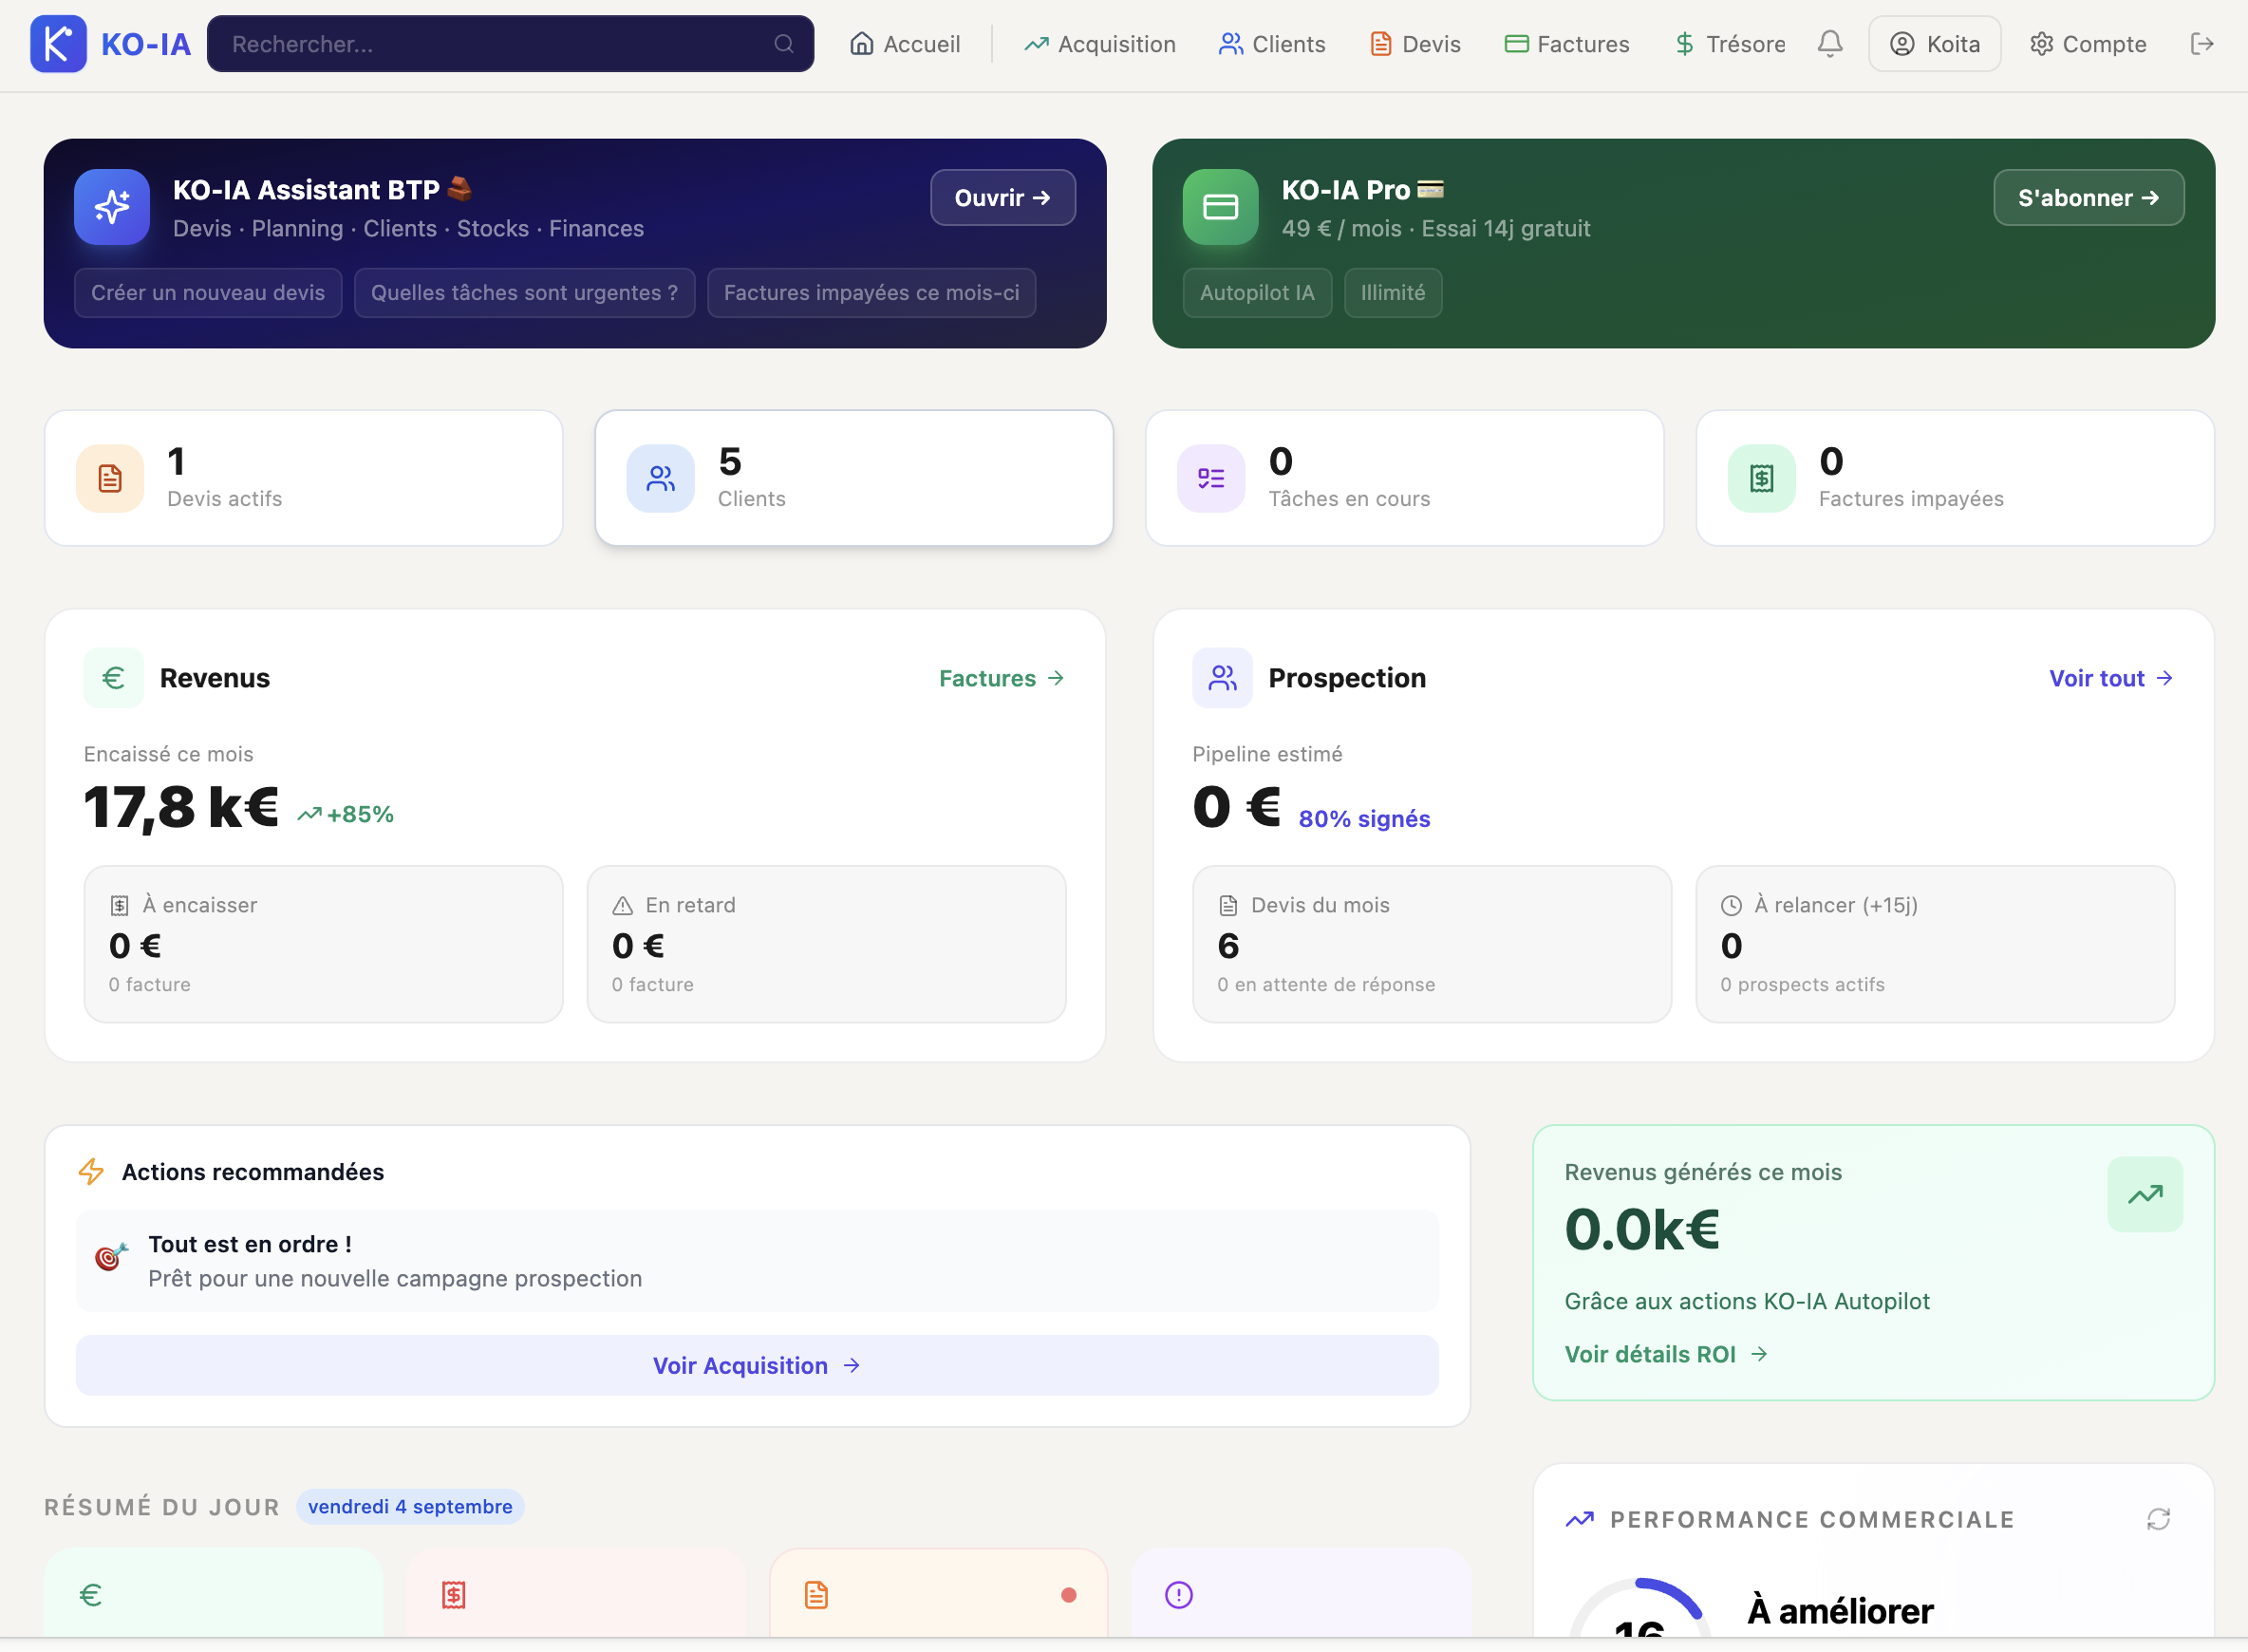
Task: Follow the Voir tout link in Prospection
Action: [2111, 678]
